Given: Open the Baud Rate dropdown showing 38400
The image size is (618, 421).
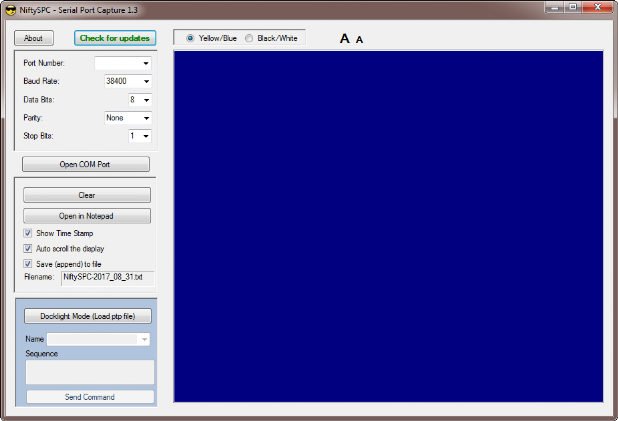Looking at the screenshot, I should [128, 81].
